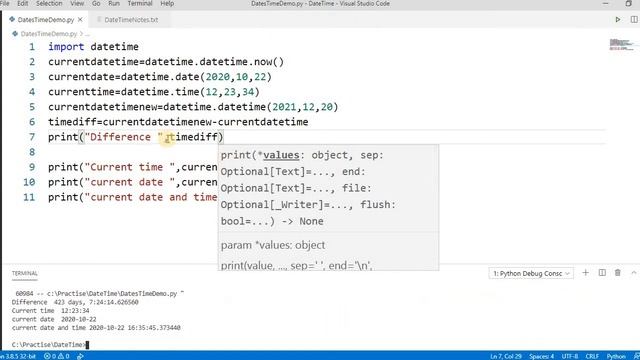Click the line "currenttime=datetime.time(12,23,34)"
This screenshot has width=640, height=360.
click(154, 92)
